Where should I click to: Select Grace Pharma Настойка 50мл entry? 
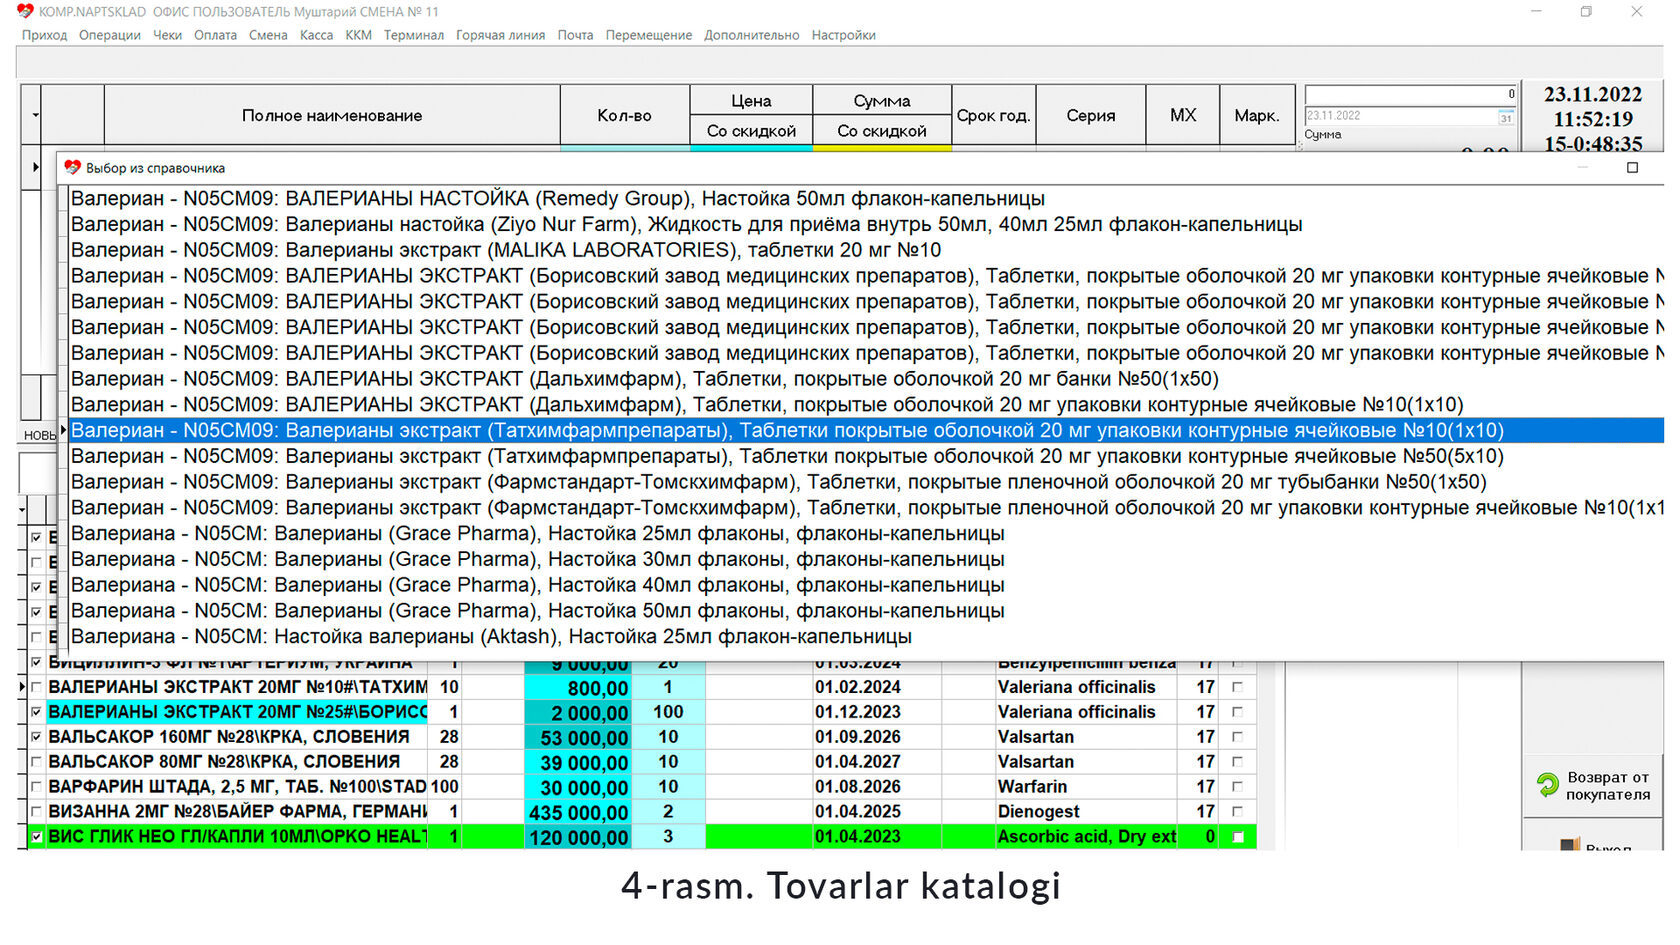coord(866,611)
